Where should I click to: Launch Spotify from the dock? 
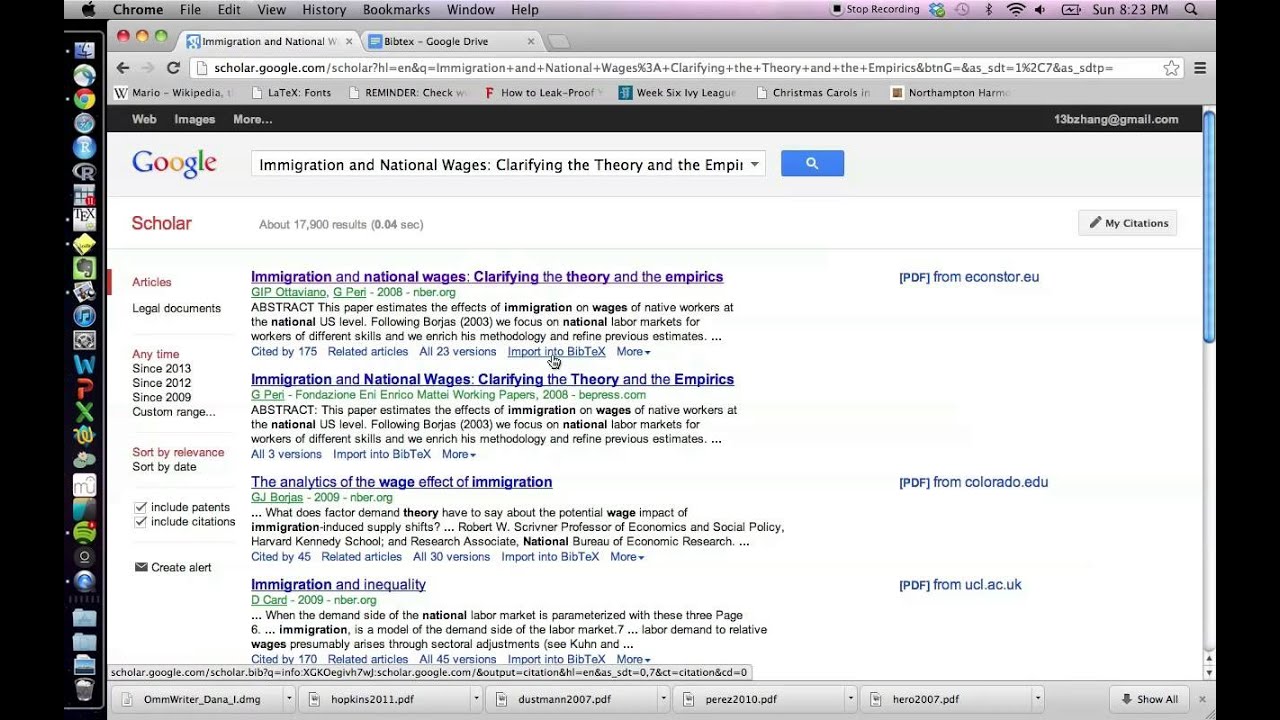[84, 533]
